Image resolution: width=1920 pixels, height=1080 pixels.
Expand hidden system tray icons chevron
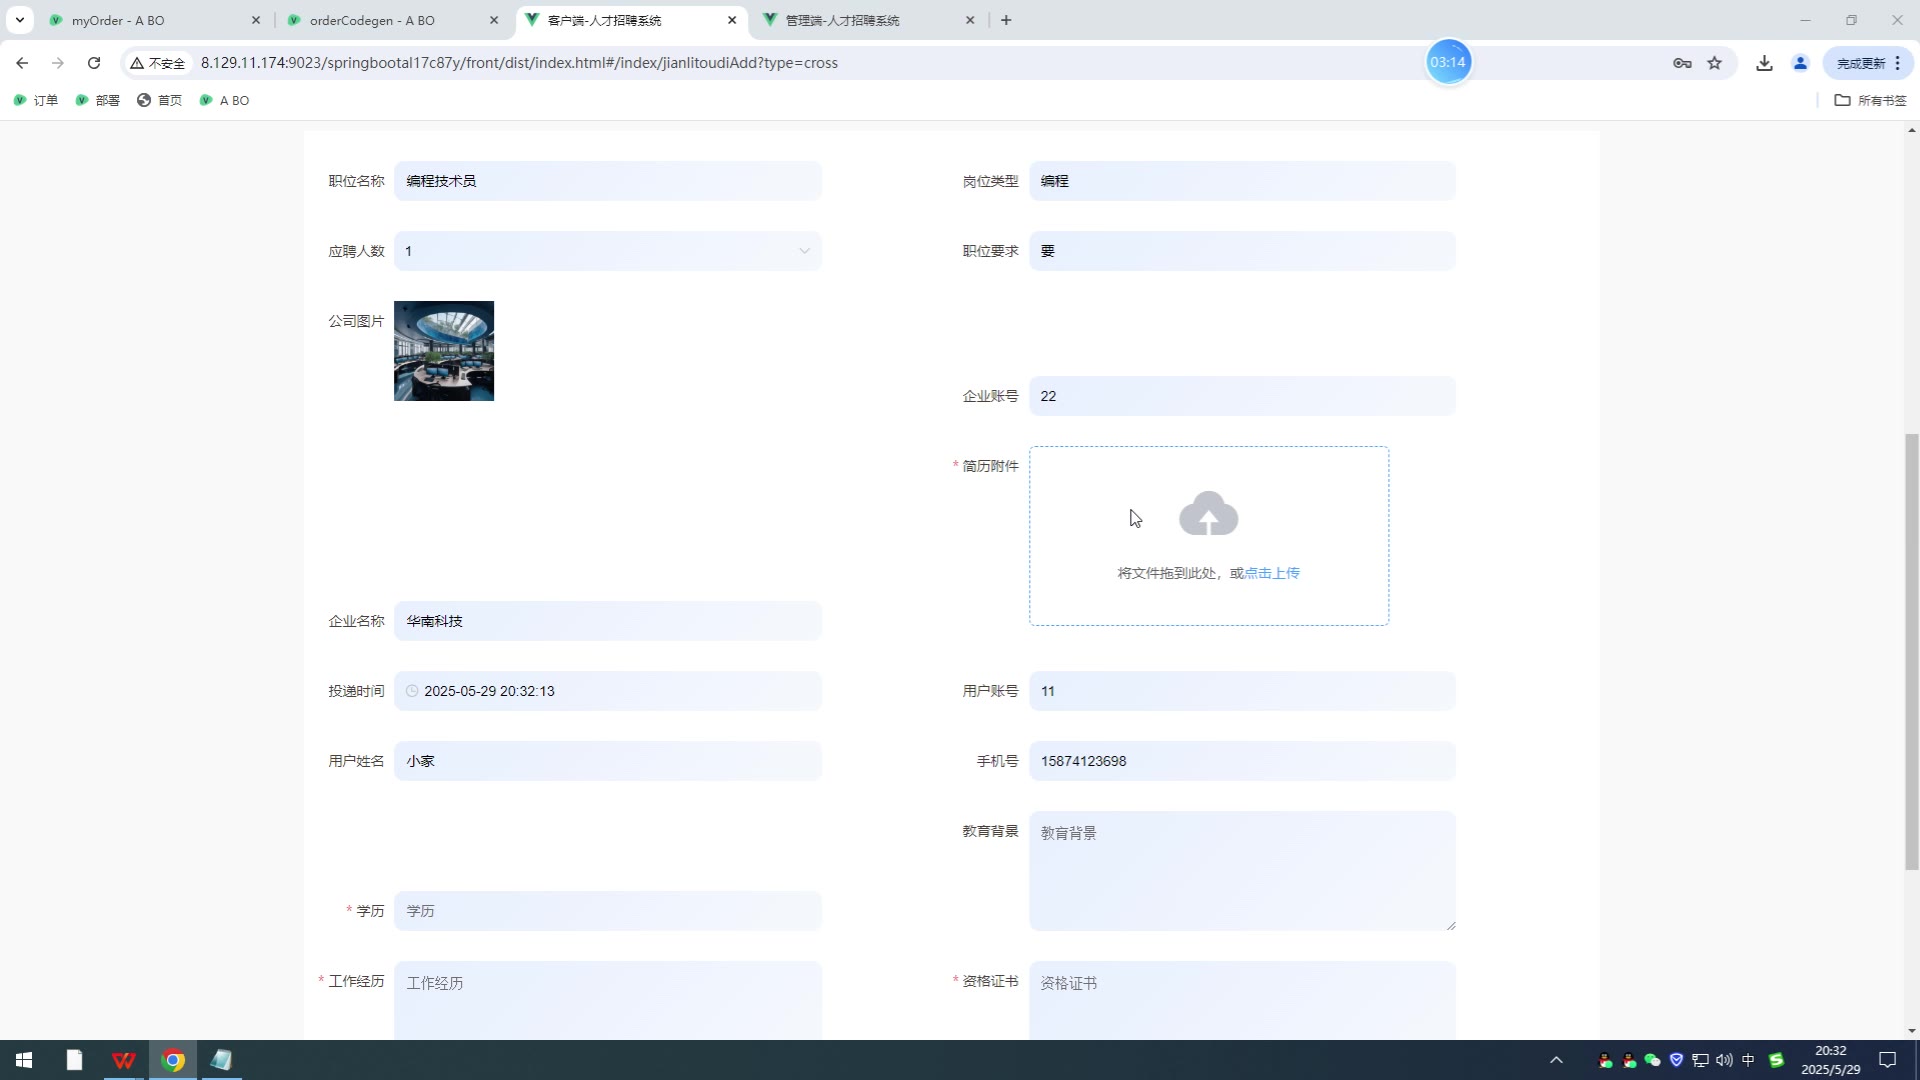tap(1556, 1060)
